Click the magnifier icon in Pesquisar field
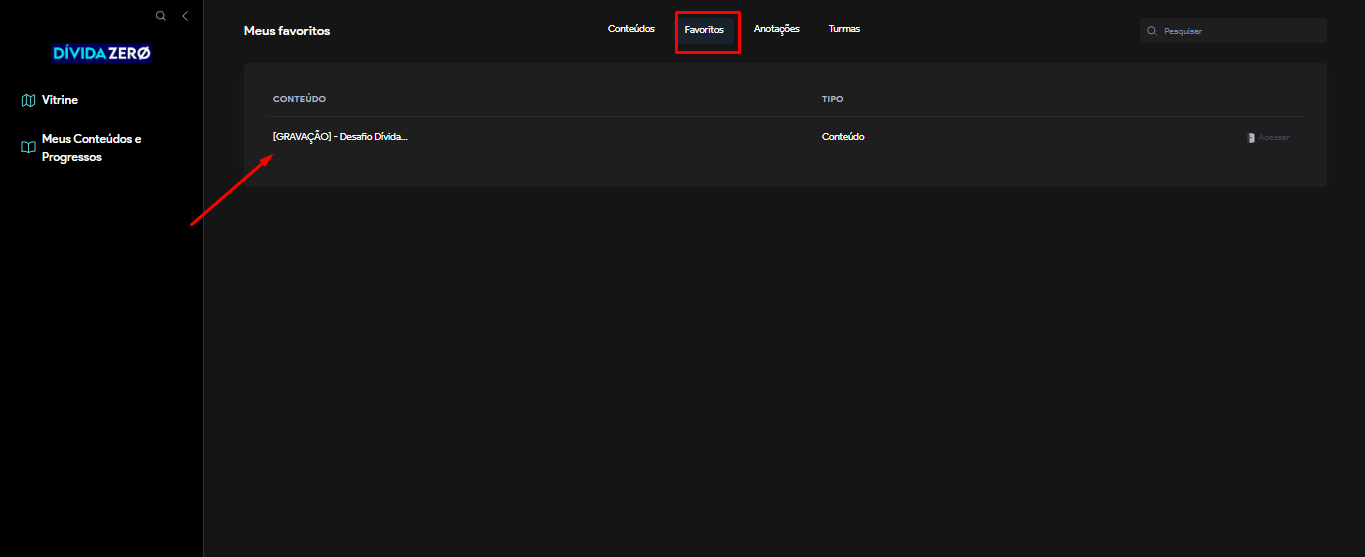 coord(1152,31)
